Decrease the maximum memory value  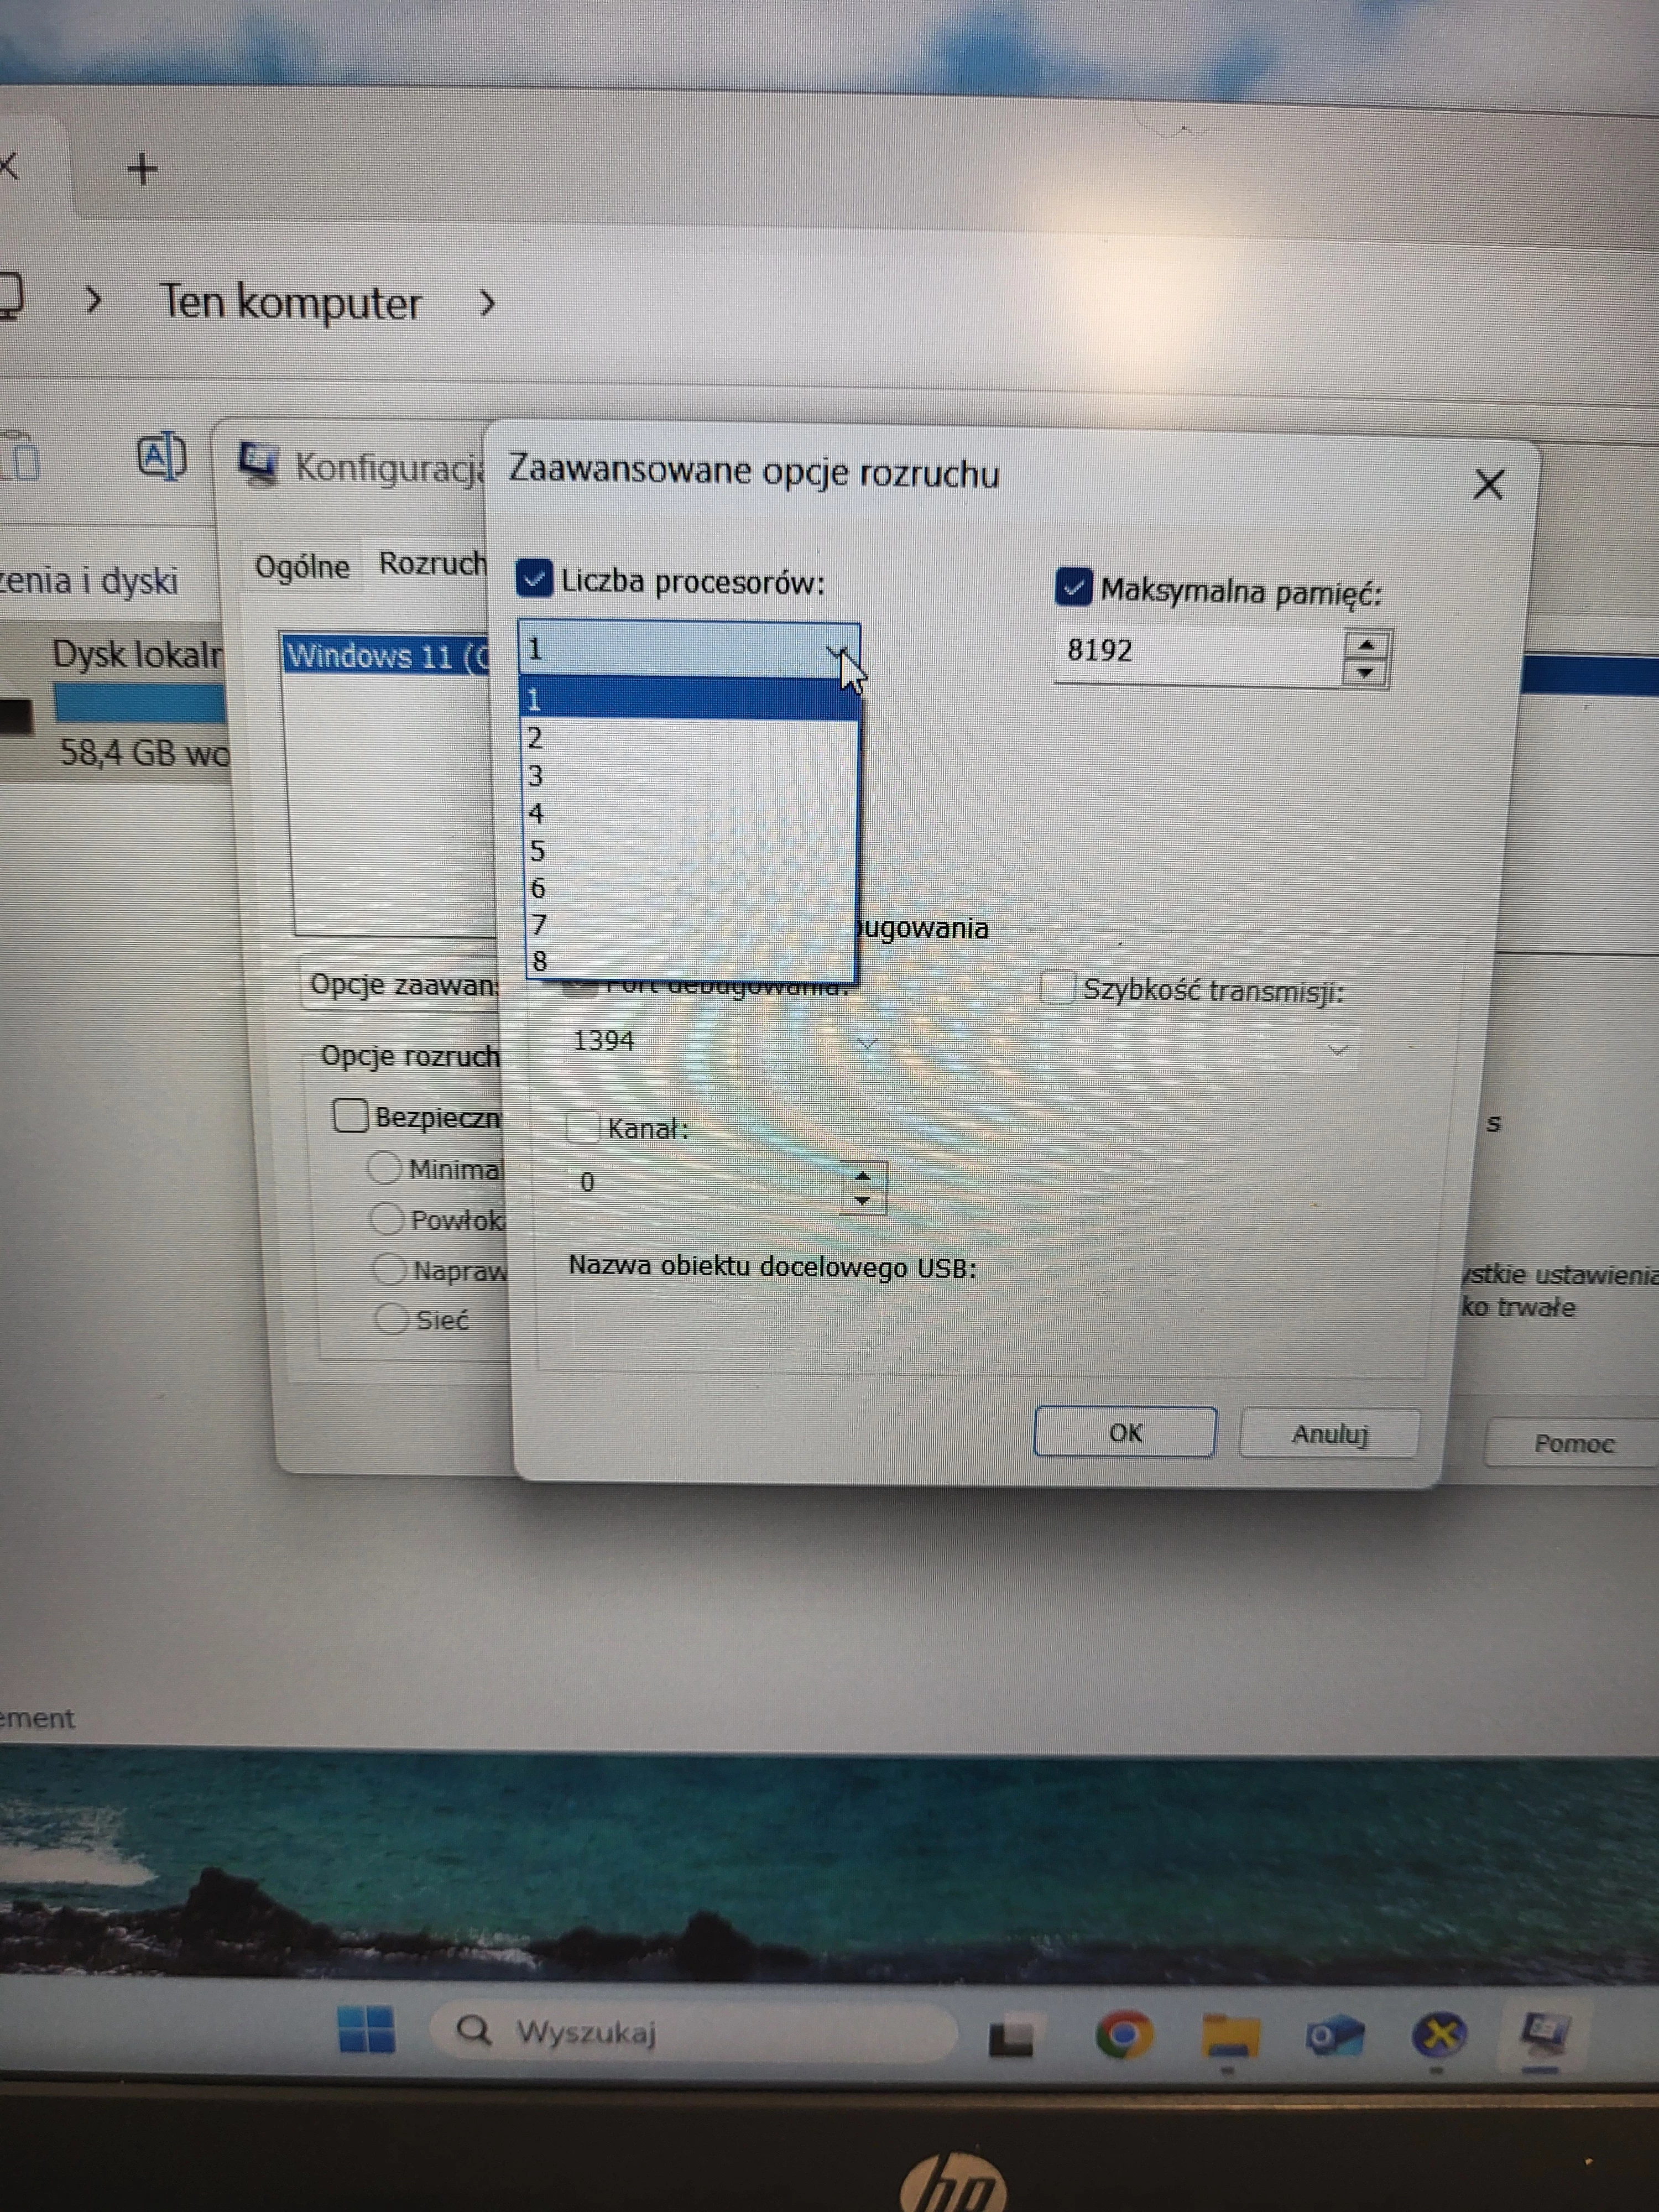pos(1365,673)
